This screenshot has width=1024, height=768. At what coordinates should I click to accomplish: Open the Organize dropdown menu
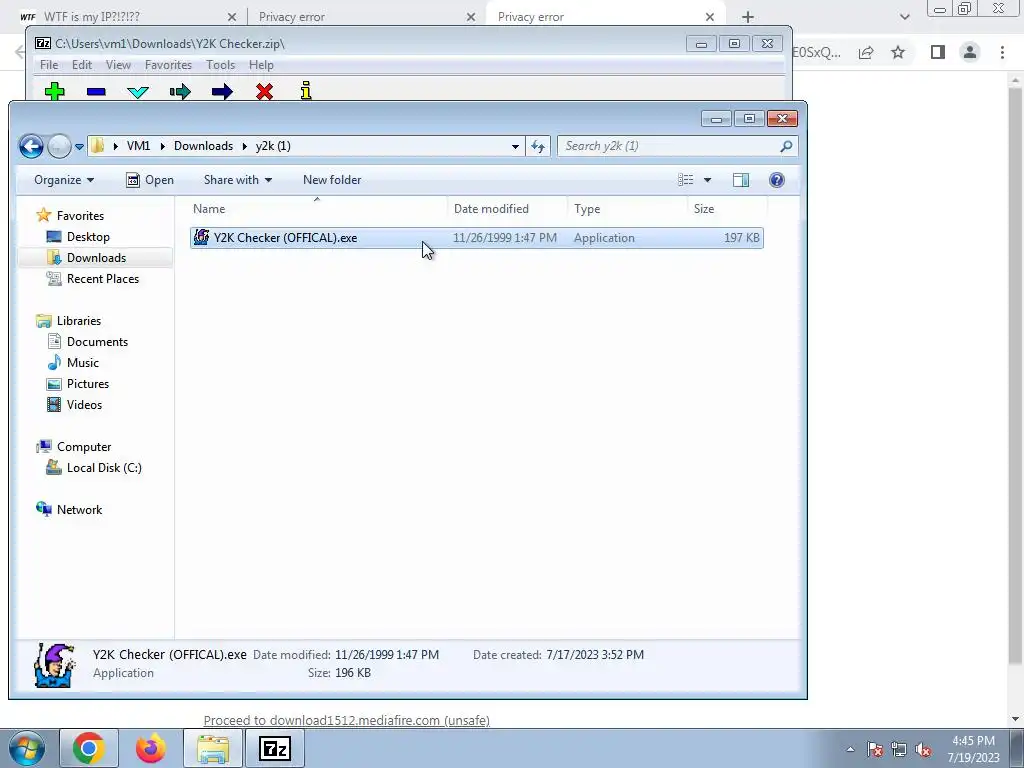click(64, 180)
